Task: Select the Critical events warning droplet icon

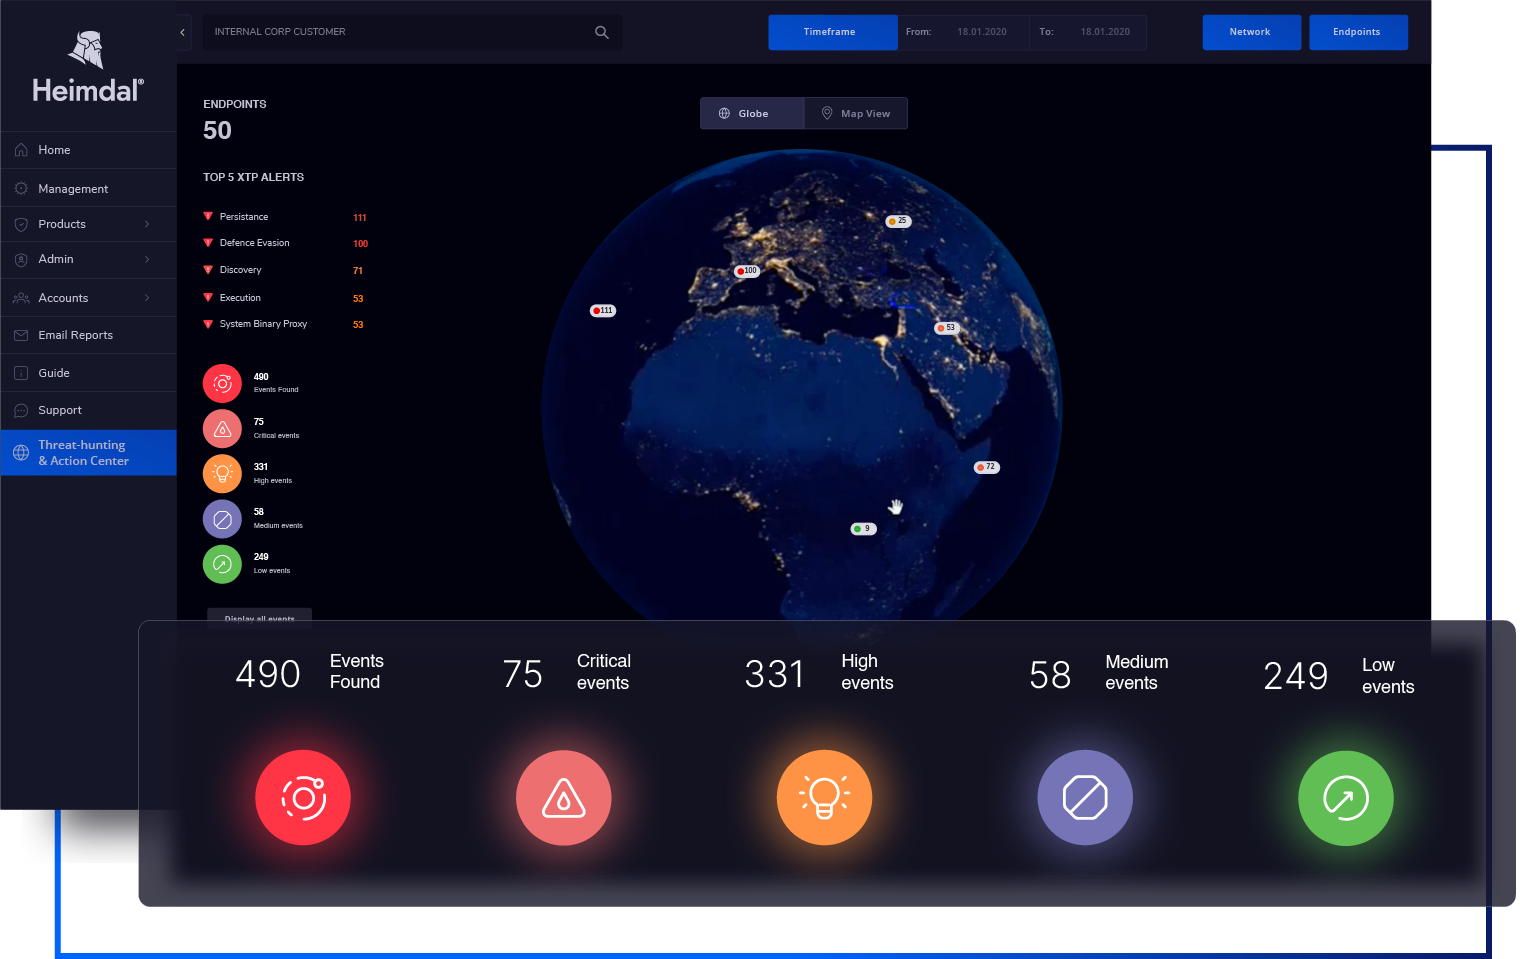Action: (x=563, y=797)
